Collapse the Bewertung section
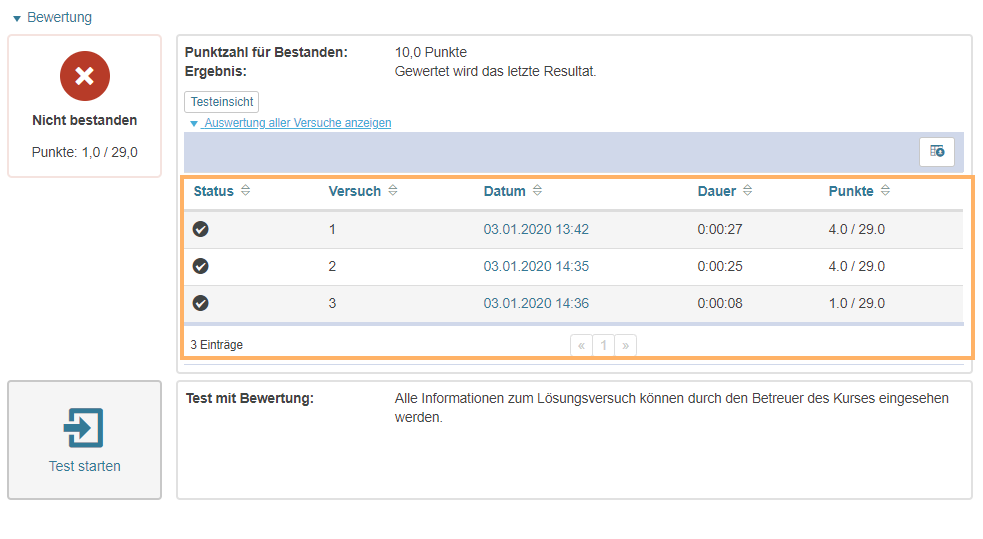 point(52,18)
